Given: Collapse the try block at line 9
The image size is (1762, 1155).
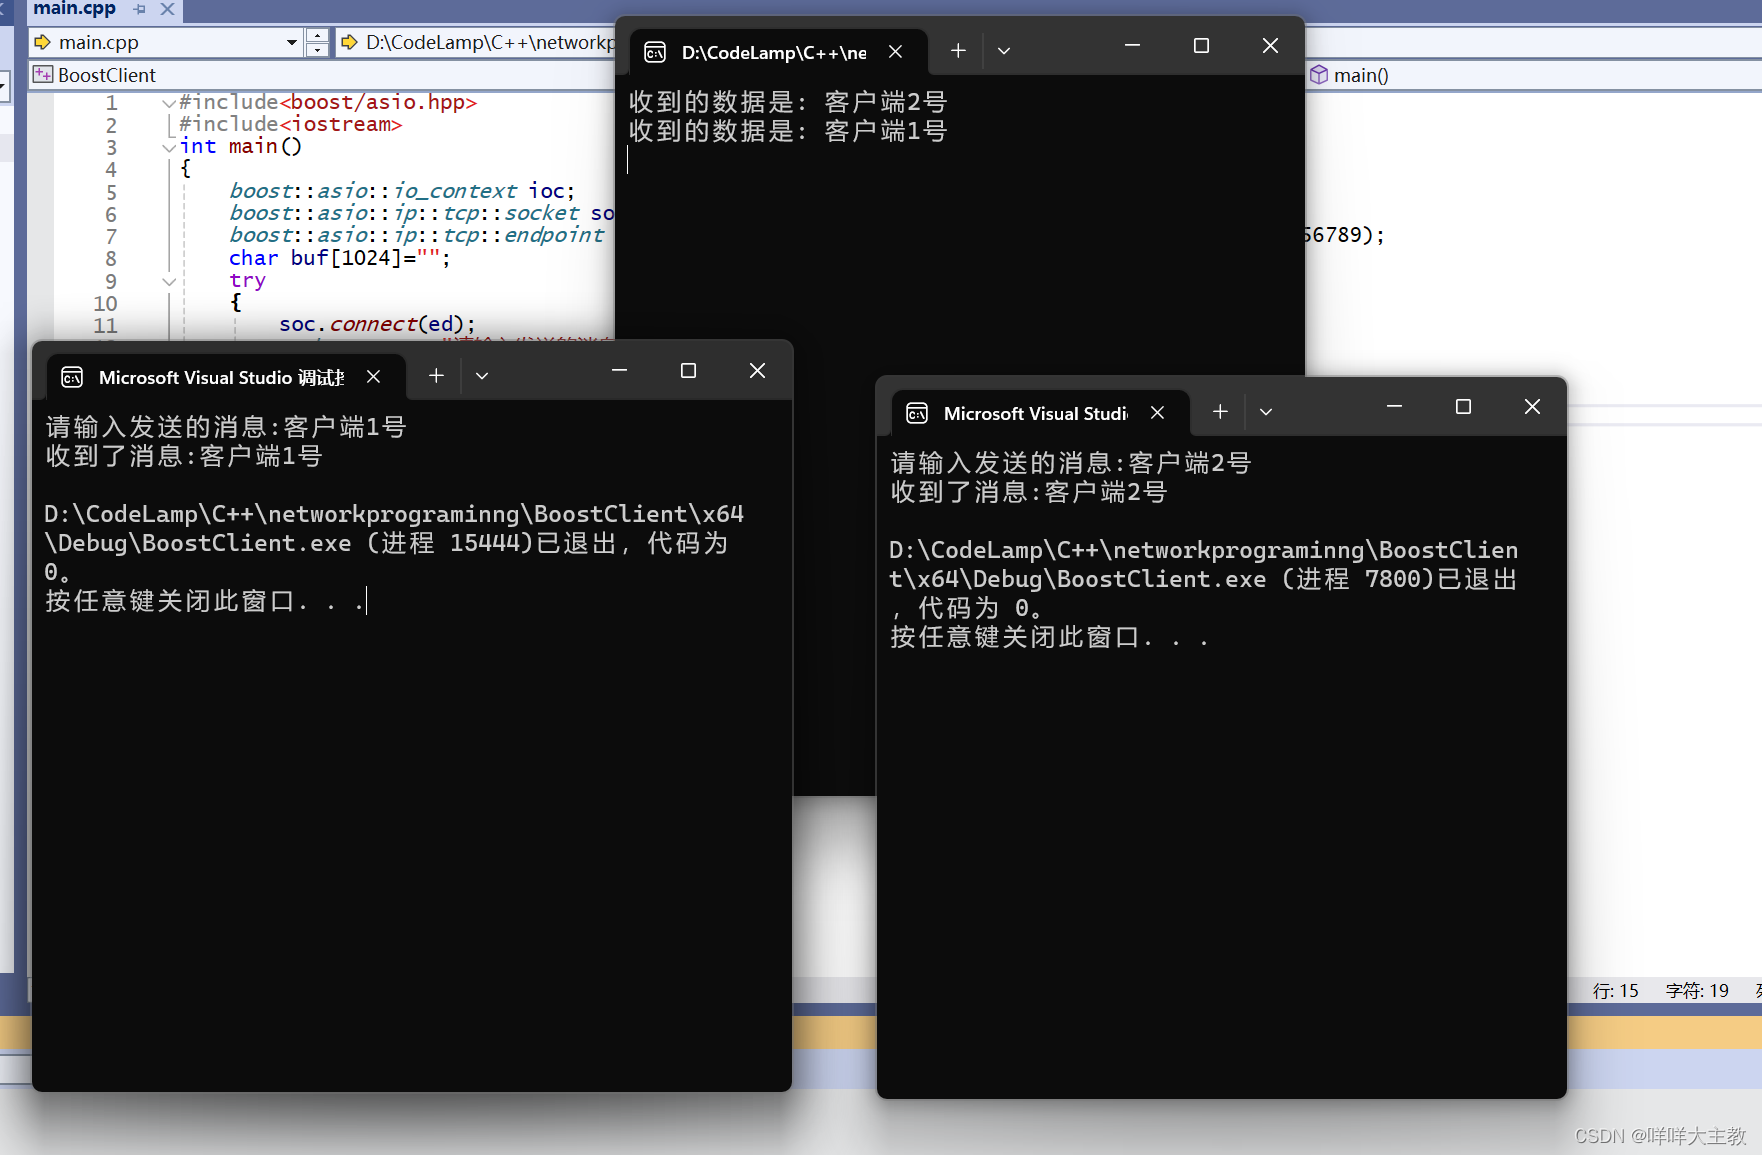Looking at the screenshot, I should [x=169, y=281].
